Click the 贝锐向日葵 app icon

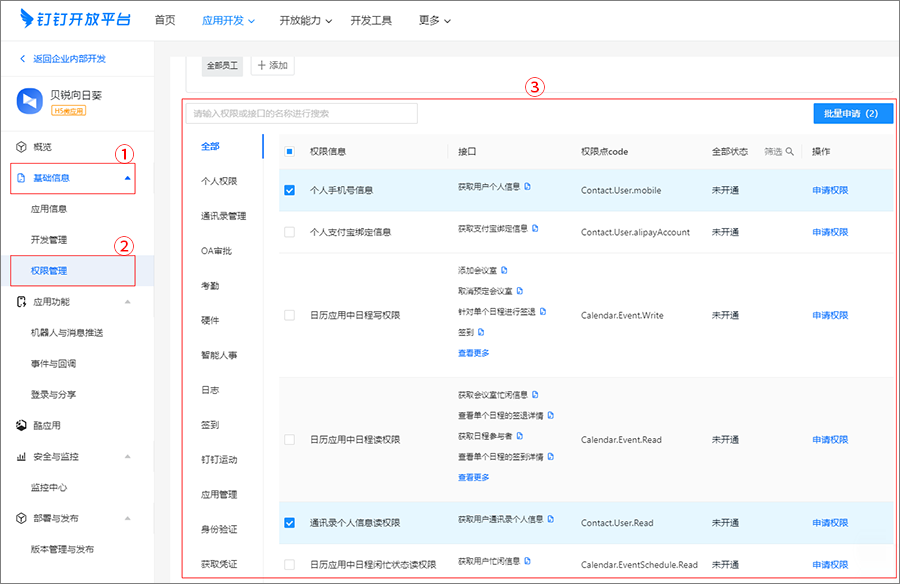(29, 101)
